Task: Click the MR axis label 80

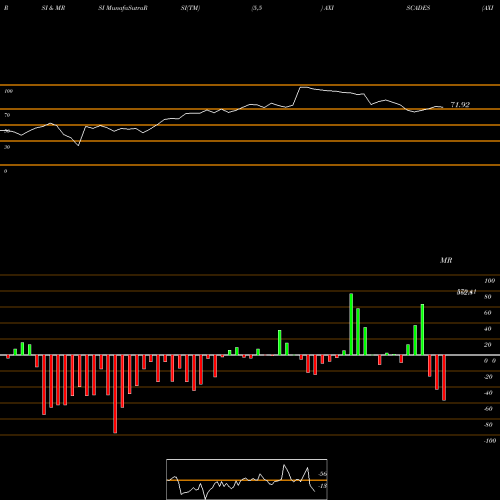Action: coord(488,297)
